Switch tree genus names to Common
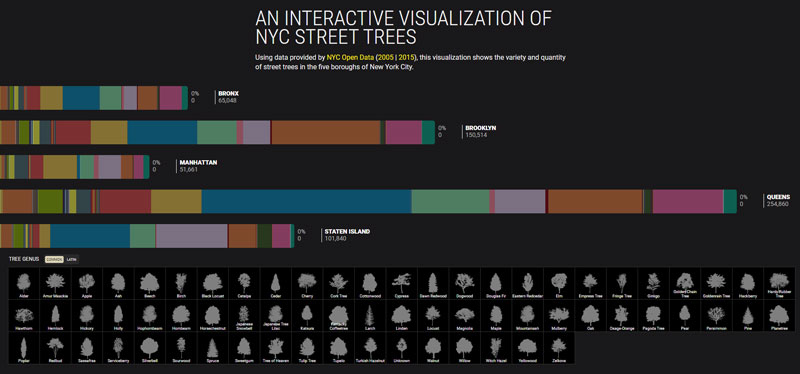The image size is (800, 374). 54,260
